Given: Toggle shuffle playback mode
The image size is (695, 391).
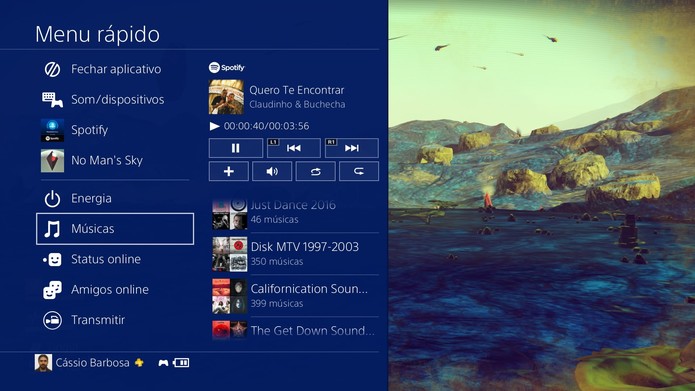Looking at the screenshot, I should pyautogui.click(x=315, y=172).
